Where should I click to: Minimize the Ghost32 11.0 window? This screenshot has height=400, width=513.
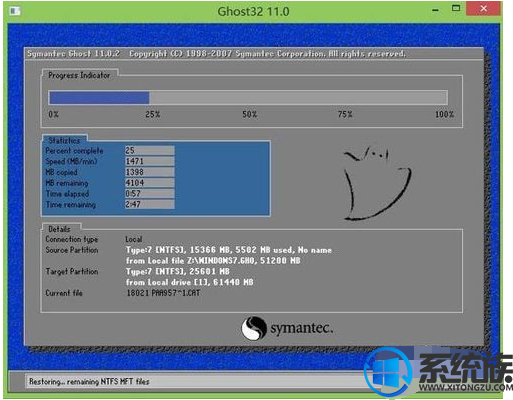(x=435, y=11)
